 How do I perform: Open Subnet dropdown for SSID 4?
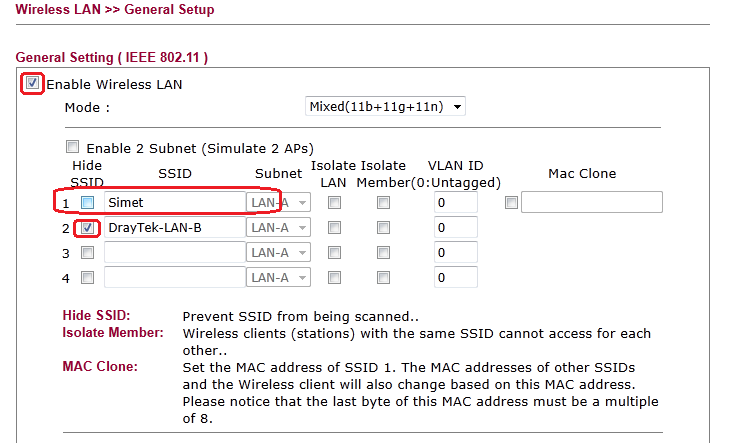pyautogui.click(x=279, y=278)
